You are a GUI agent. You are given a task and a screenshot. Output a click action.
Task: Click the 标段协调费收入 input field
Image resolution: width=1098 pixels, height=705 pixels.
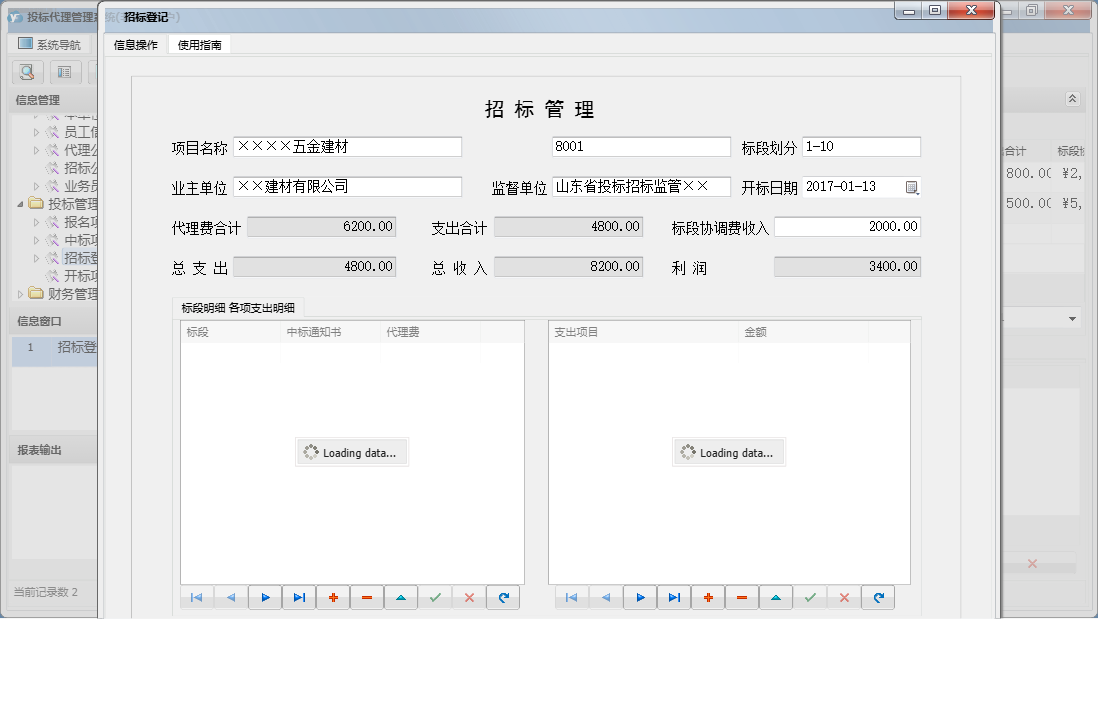coord(846,227)
